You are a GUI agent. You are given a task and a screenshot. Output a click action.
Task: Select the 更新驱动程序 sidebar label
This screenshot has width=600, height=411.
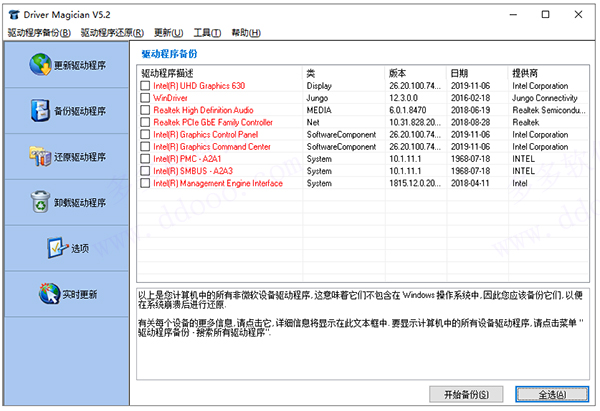(x=80, y=65)
